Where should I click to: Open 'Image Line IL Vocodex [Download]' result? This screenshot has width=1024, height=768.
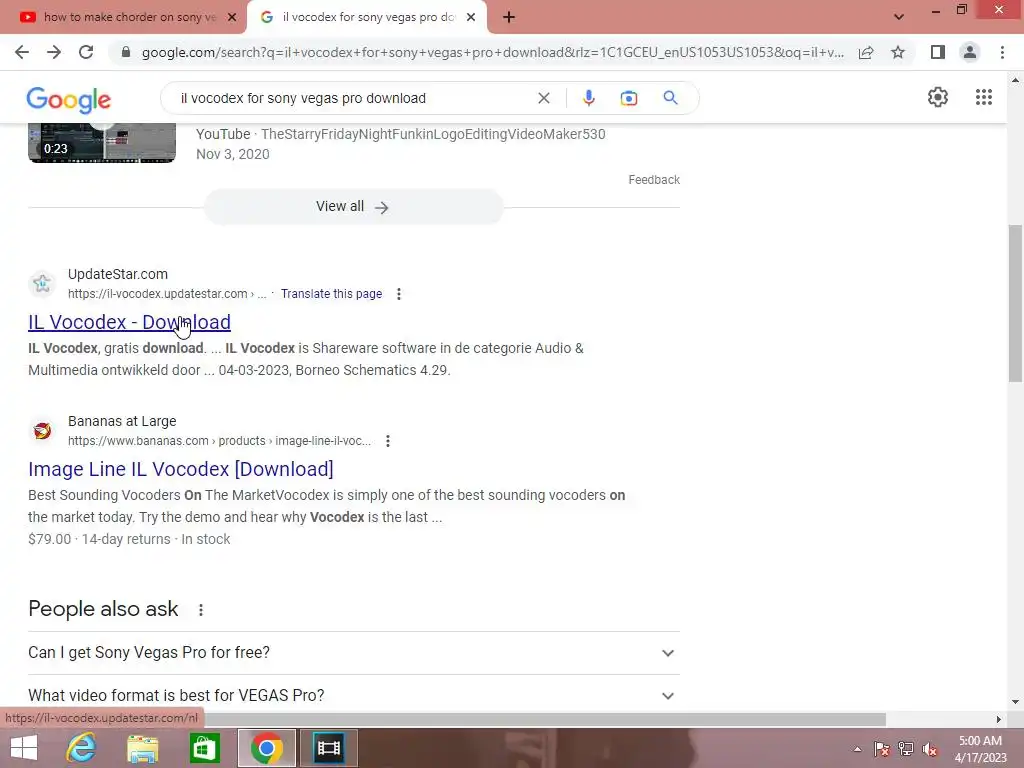pyautogui.click(x=181, y=469)
